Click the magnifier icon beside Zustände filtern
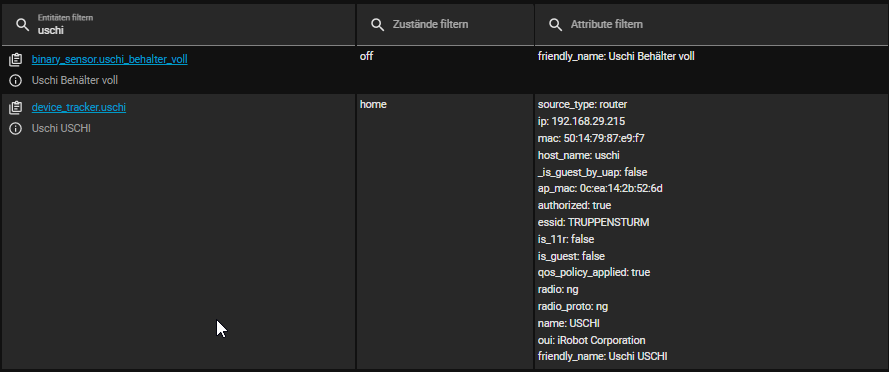The image size is (889, 372). click(377, 25)
